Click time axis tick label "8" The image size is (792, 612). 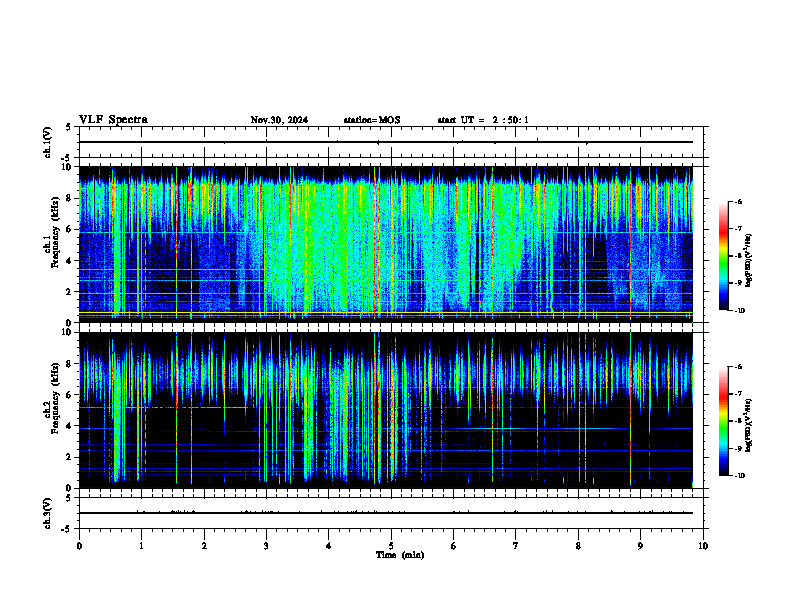(578, 546)
